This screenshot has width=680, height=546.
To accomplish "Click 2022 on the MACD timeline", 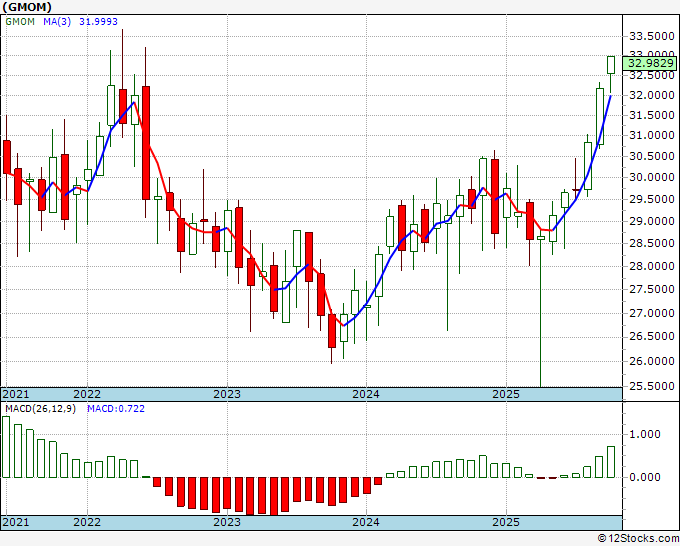I will click(x=87, y=522).
